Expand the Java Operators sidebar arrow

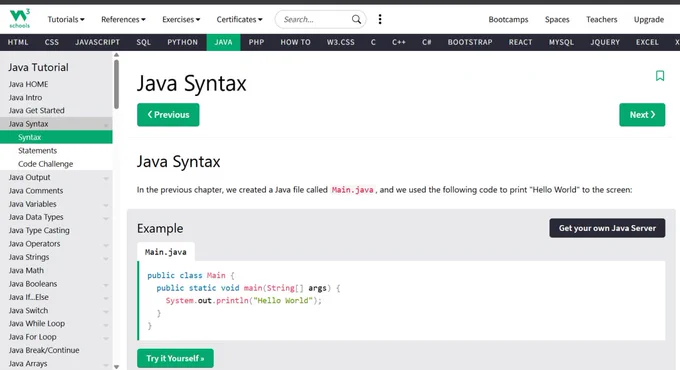106,245
